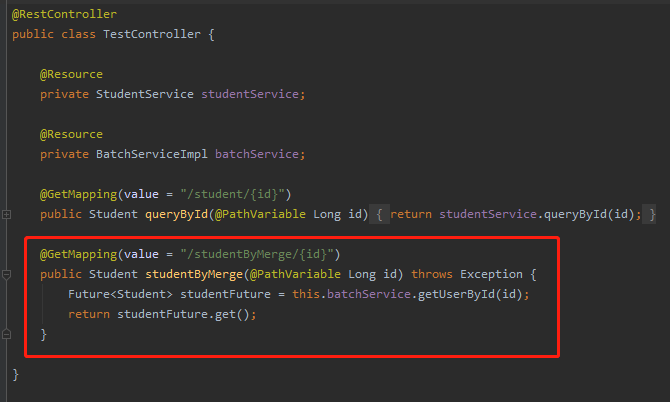The image size is (670, 402).
Task: Click the Future<Student> type declaration
Action: click(120, 294)
